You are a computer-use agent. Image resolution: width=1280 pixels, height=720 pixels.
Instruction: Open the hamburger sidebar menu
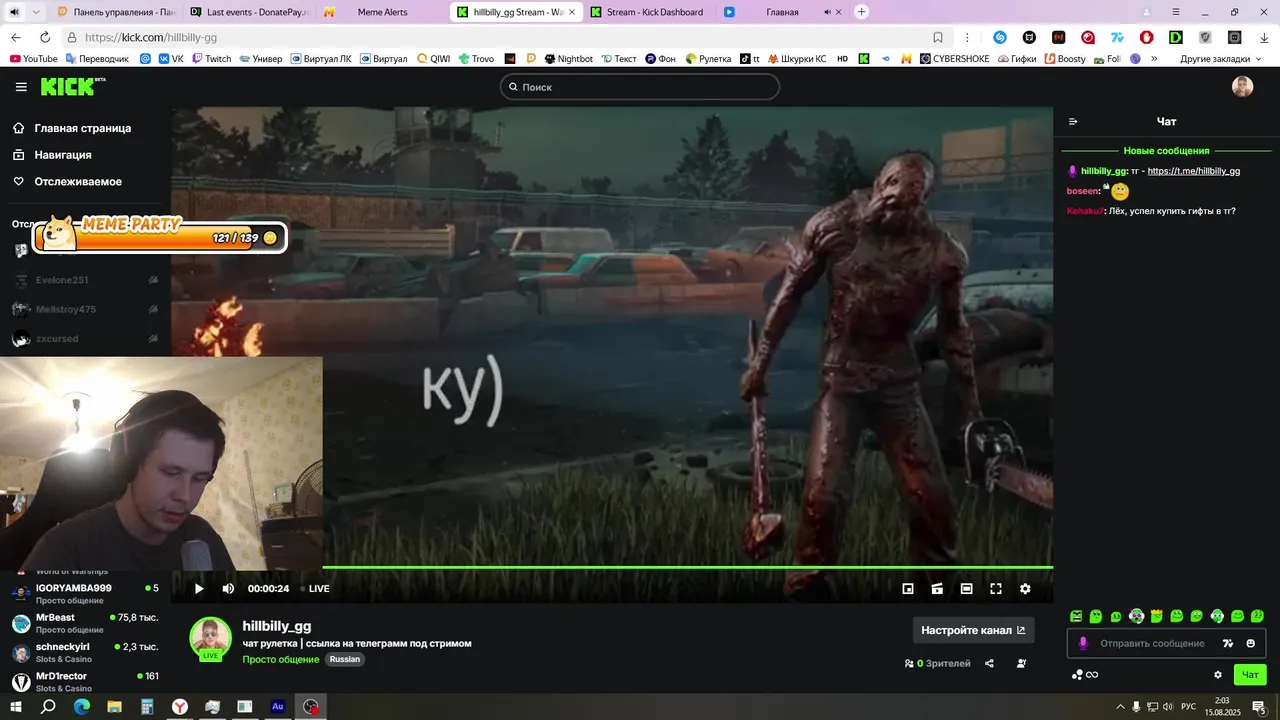pos(21,87)
